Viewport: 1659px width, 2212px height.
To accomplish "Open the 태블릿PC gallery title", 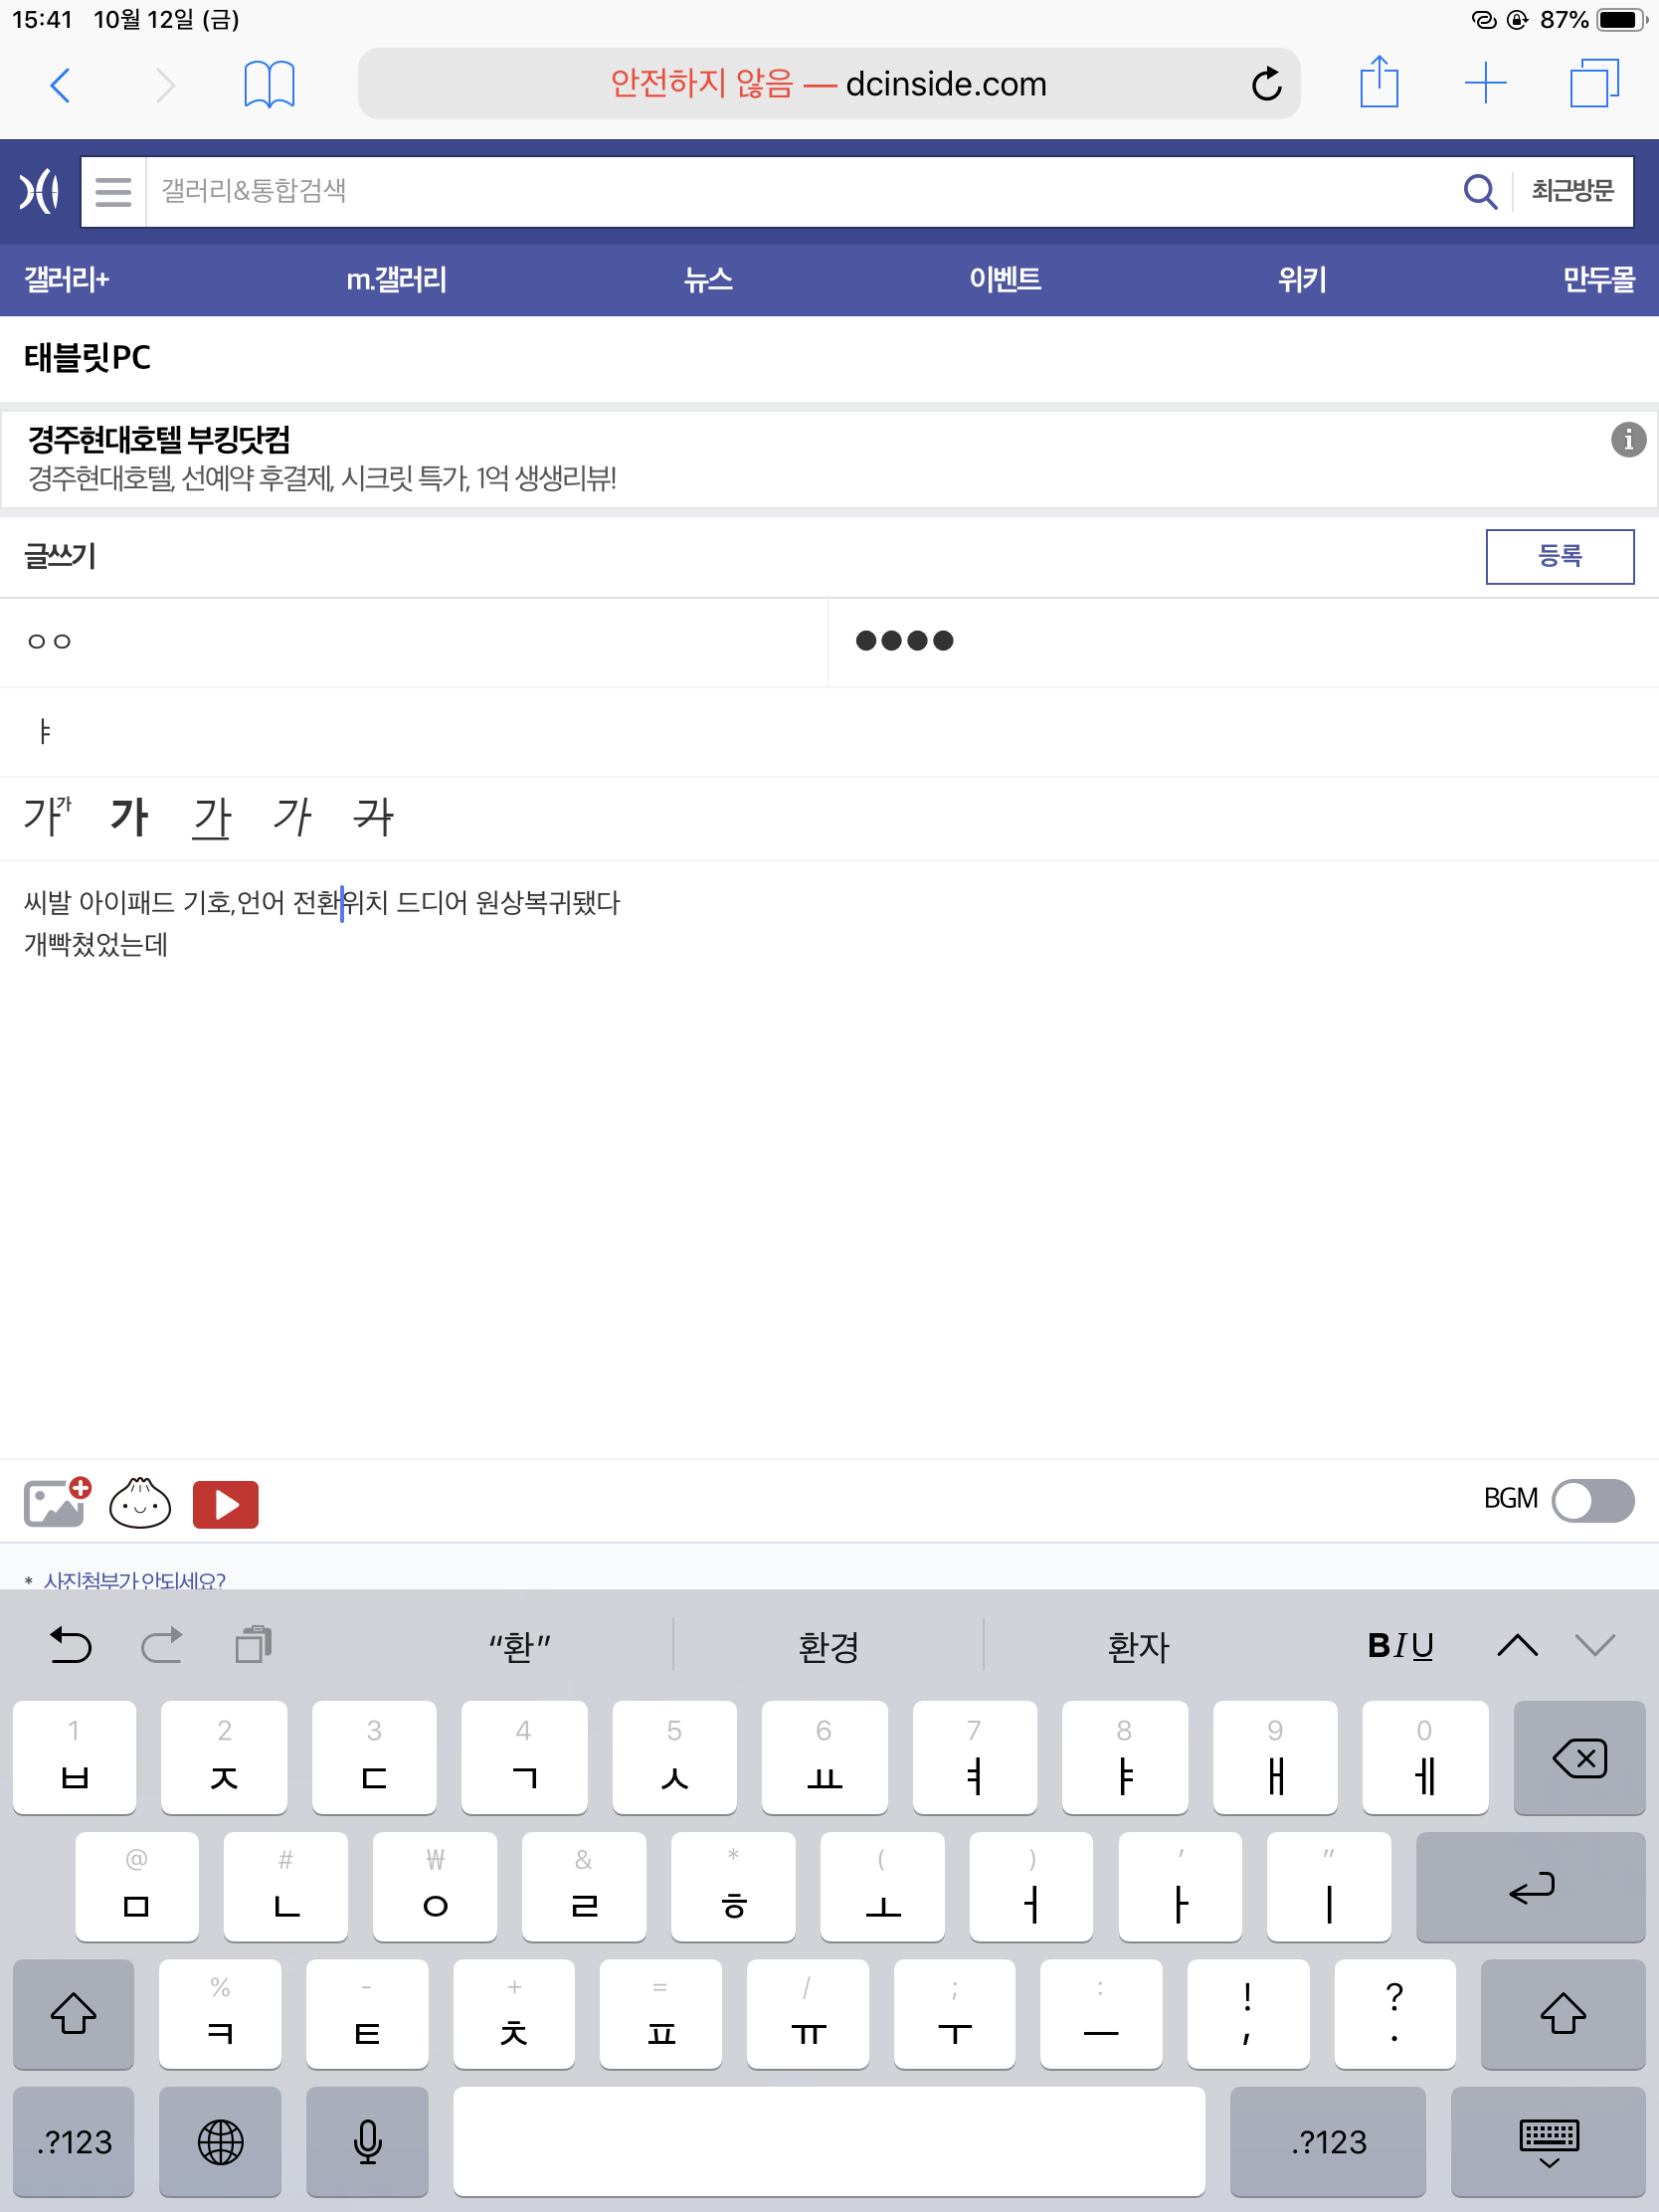I will pyautogui.click(x=88, y=358).
